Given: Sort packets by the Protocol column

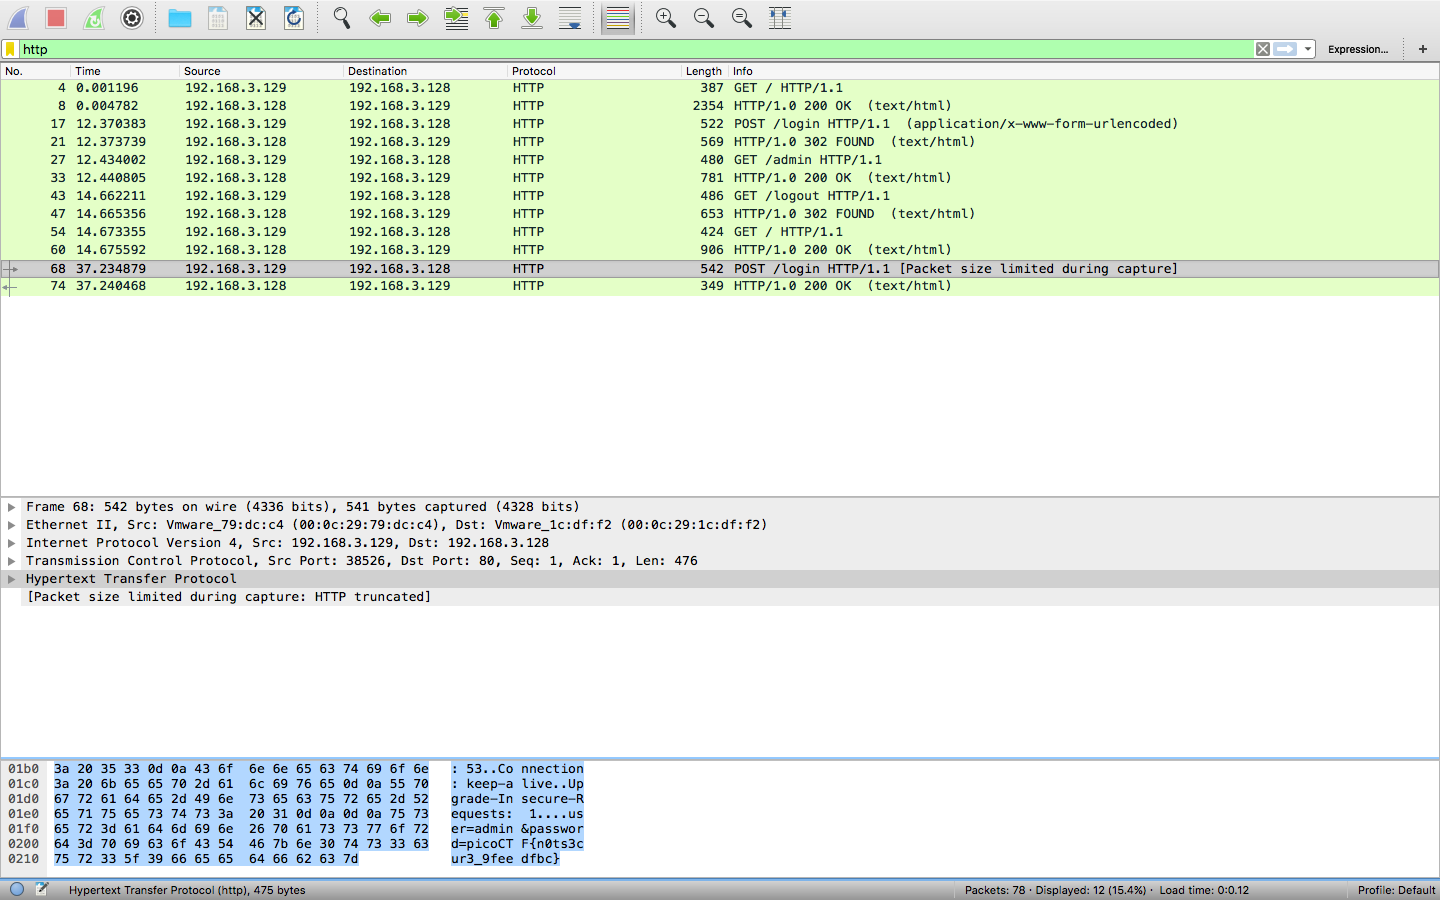Looking at the screenshot, I should (533, 71).
